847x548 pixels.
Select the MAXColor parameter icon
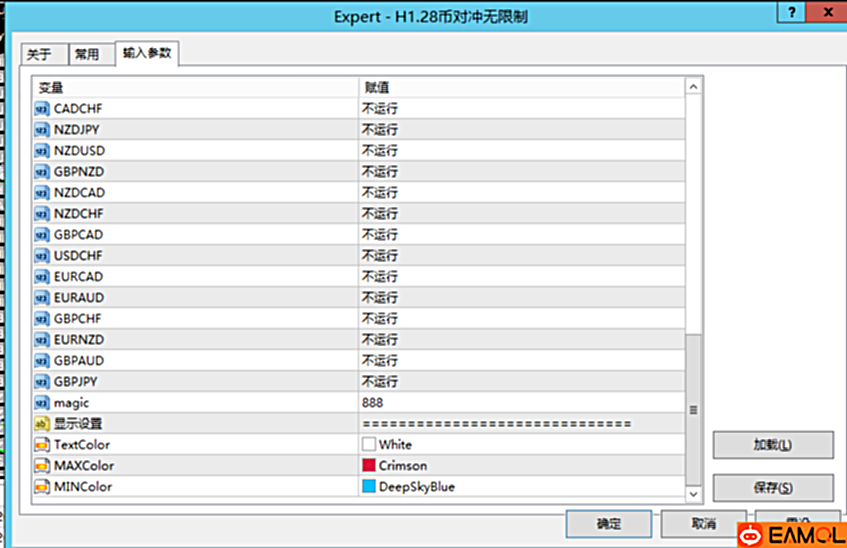tap(42, 466)
